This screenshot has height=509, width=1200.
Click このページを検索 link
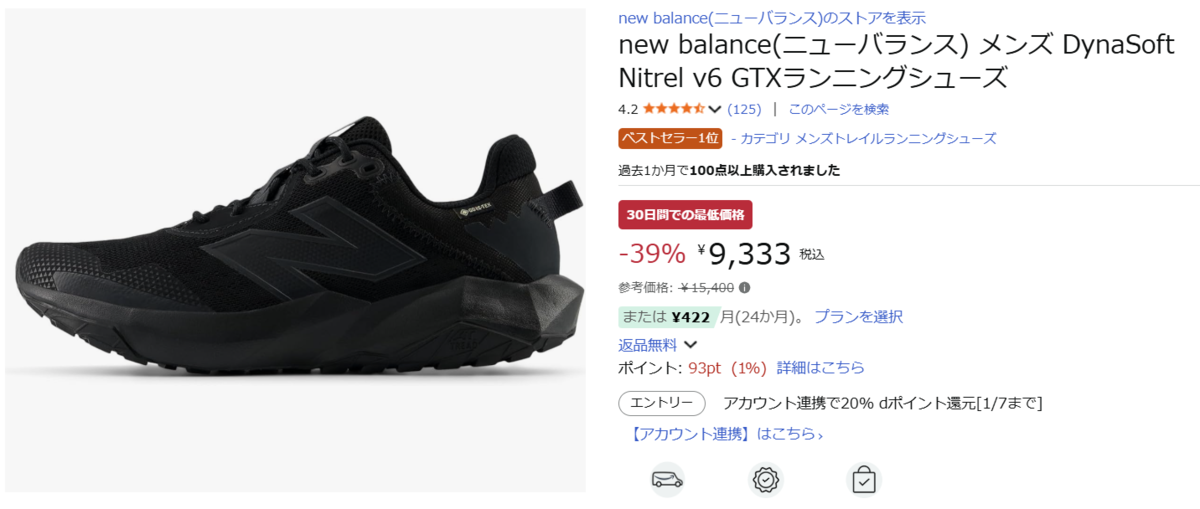(839, 109)
